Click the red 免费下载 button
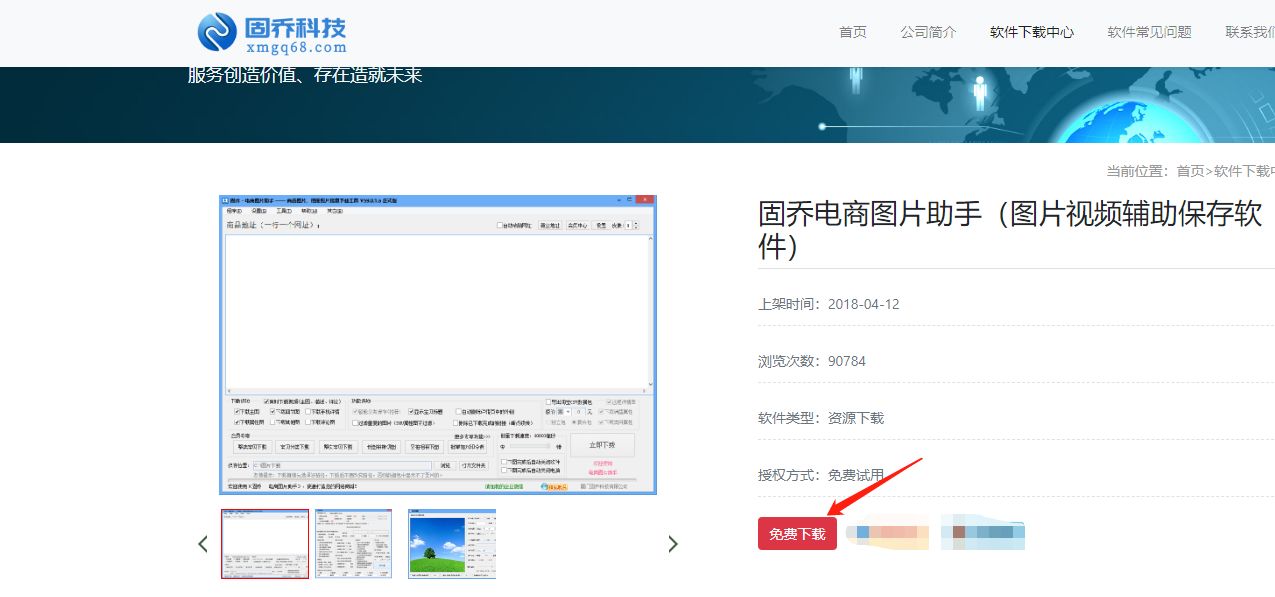This screenshot has height=597, width=1275. 797,534
